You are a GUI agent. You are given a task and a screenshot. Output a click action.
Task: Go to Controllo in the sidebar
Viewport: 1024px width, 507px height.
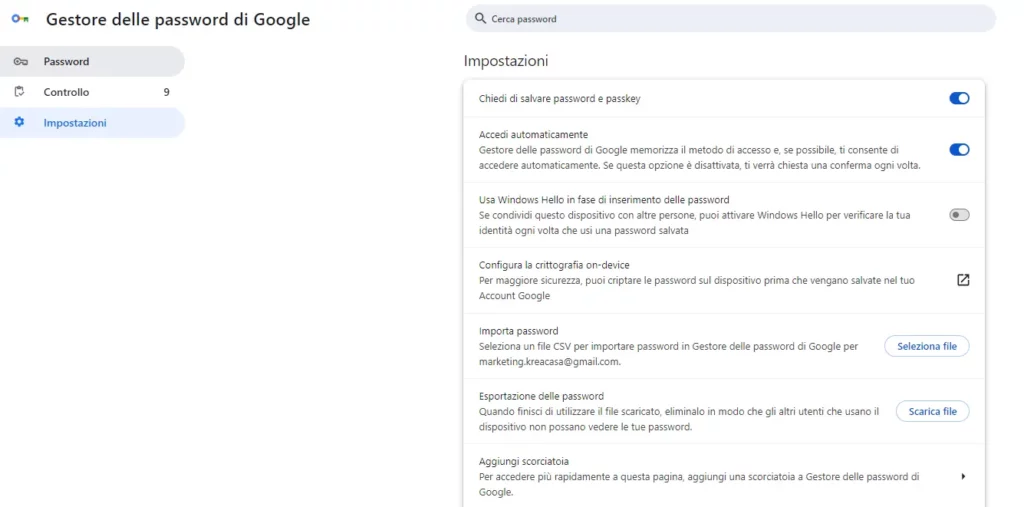(92, 92)
